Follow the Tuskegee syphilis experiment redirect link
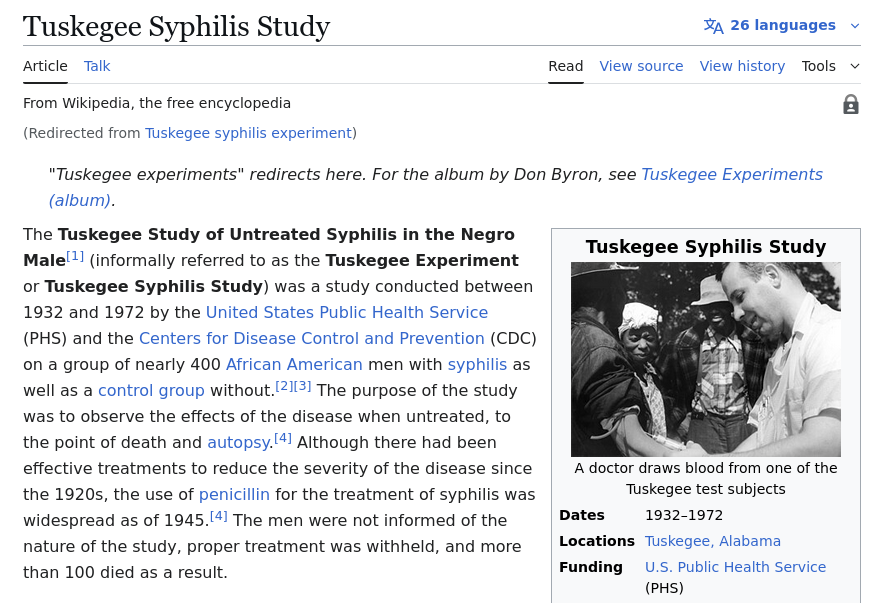 (248, 133)
